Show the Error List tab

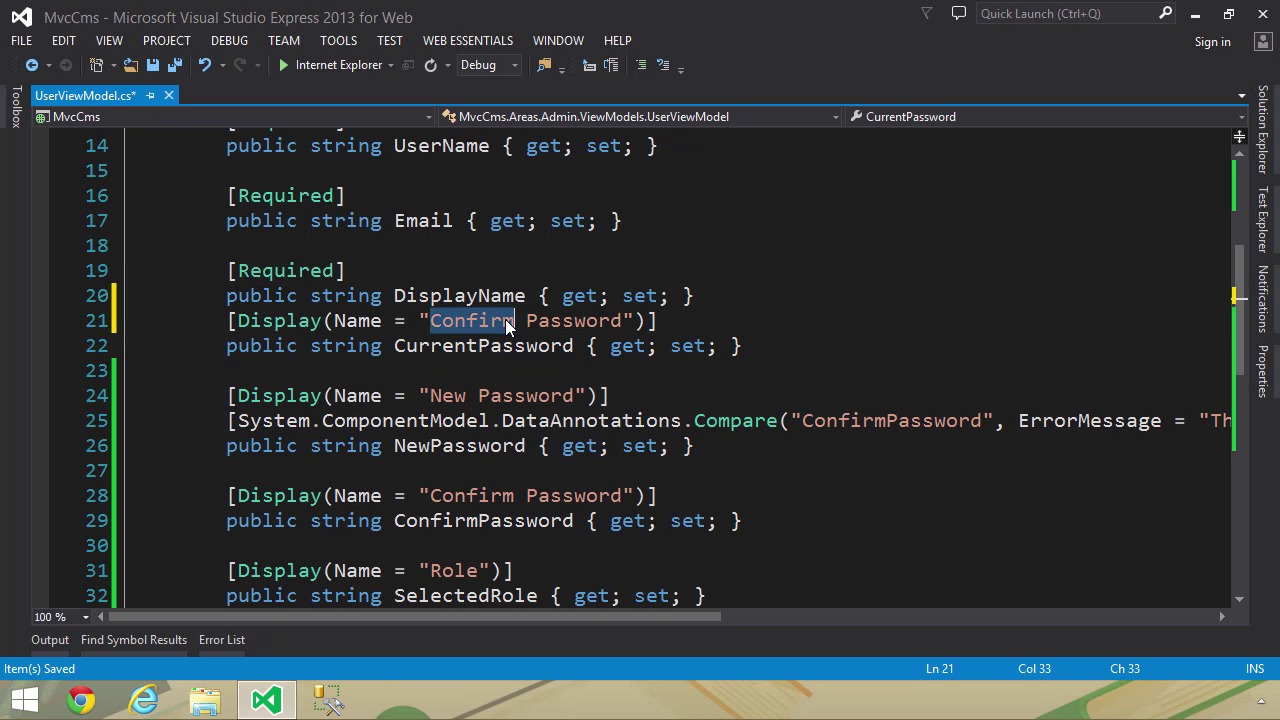pos(222,640)
